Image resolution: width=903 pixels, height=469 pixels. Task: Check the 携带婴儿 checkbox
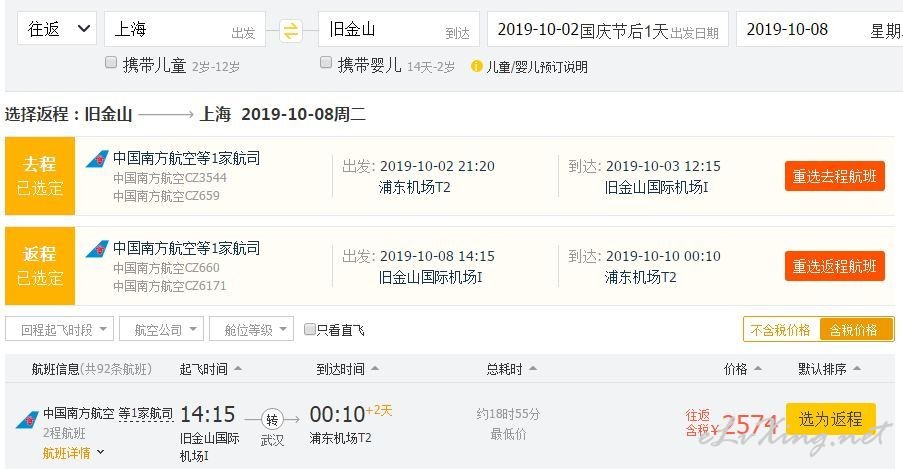(x=326, y=62)
